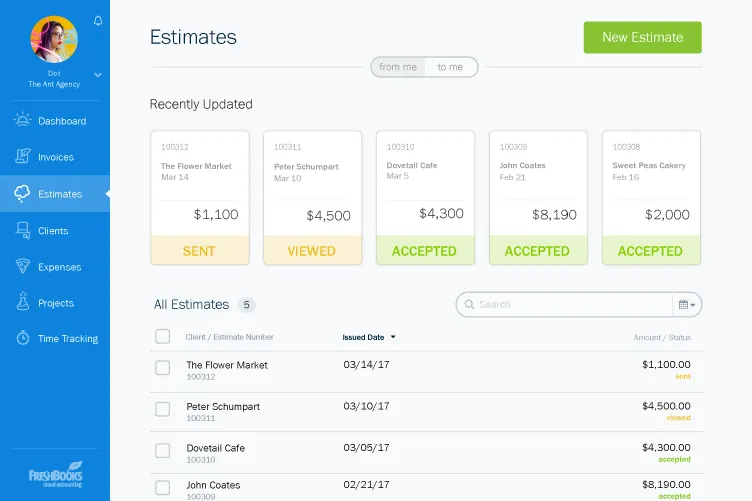Open the Dovetail Cafe estimate card
The width and height of the screenshot is (752, 501).
[425, 197]
